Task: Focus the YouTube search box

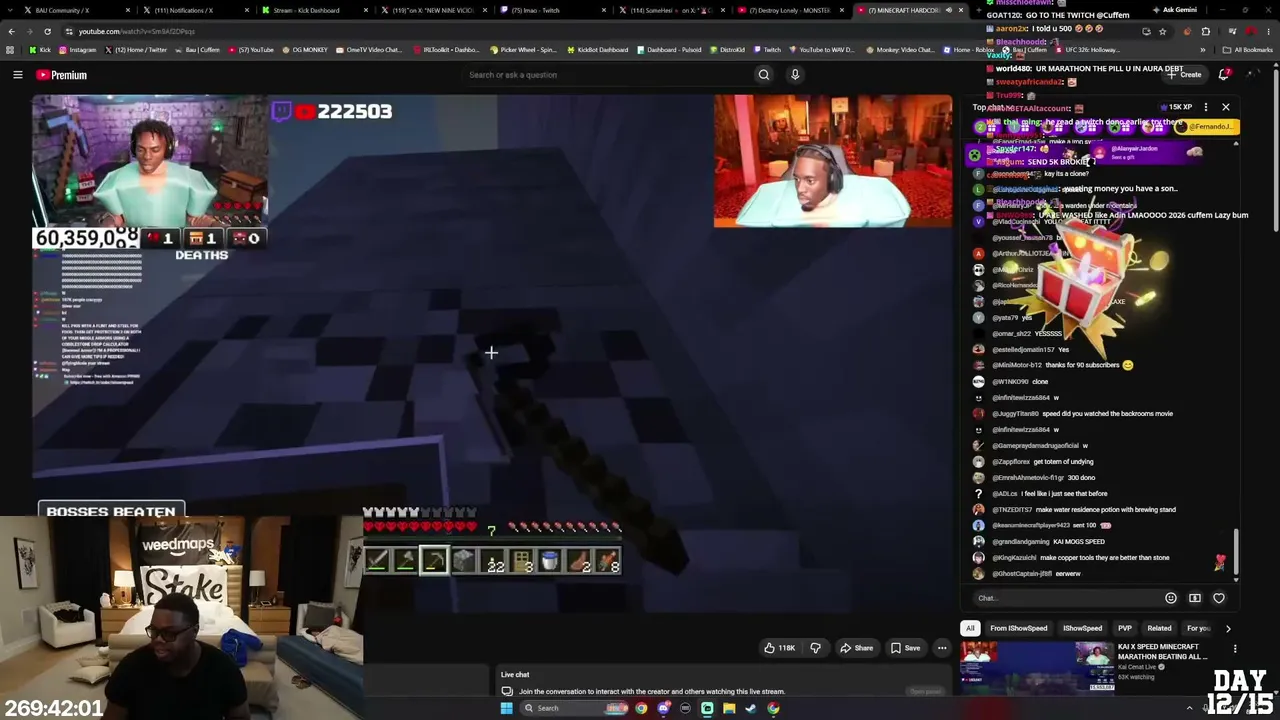Action: [x=610, y=75]
